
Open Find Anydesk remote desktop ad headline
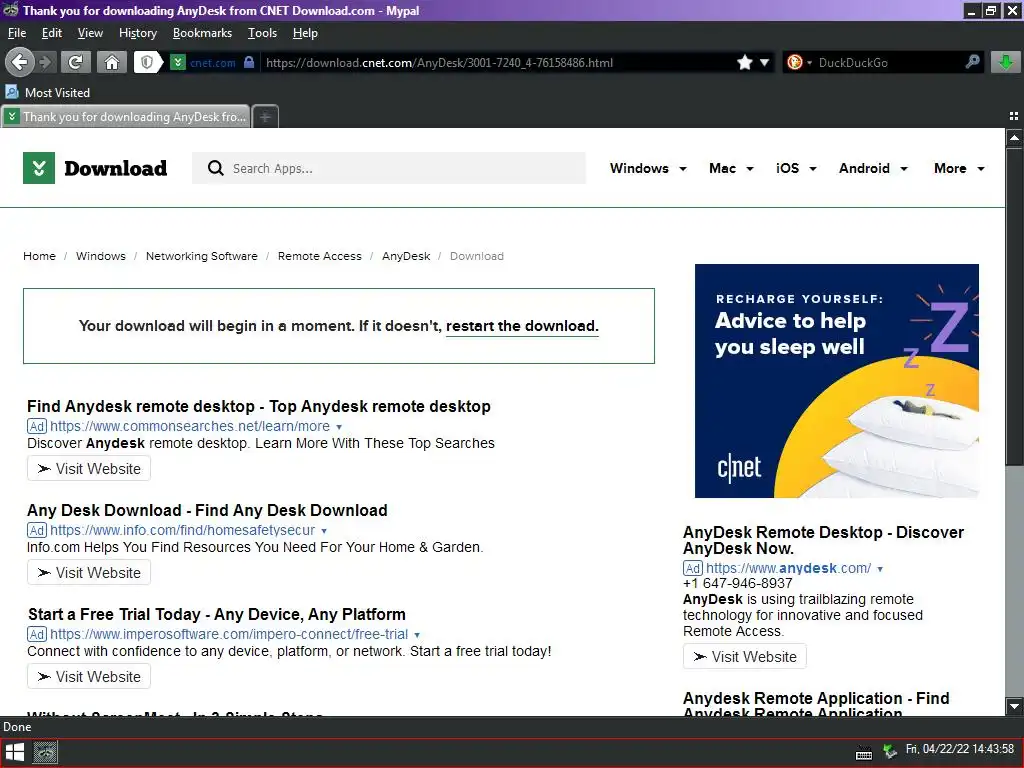click(x=259, y=406)
